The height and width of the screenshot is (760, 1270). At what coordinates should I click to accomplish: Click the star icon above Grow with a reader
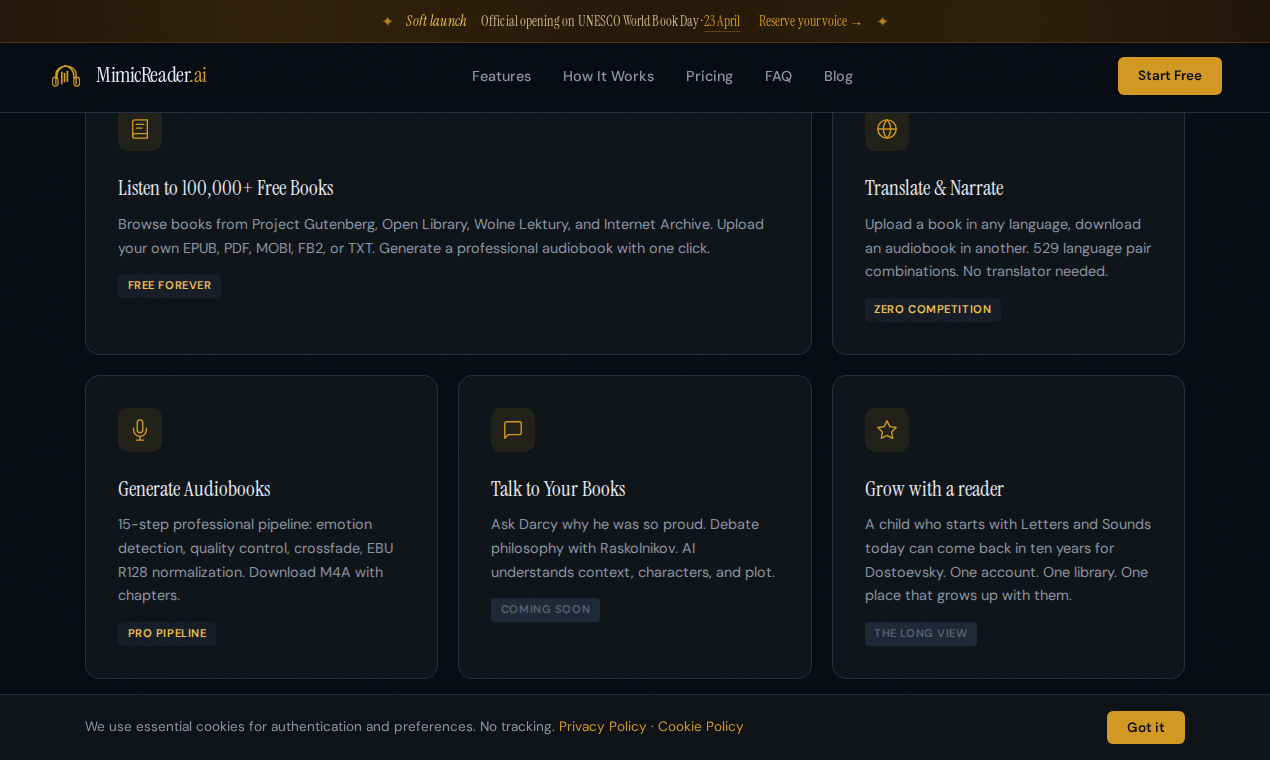coord(887,430)
